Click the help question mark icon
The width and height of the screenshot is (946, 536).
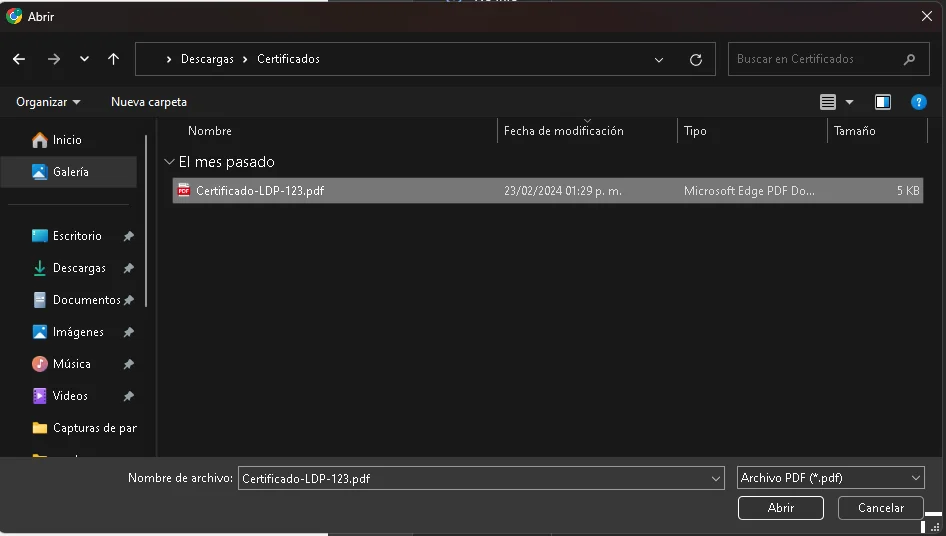coord(918,102)
